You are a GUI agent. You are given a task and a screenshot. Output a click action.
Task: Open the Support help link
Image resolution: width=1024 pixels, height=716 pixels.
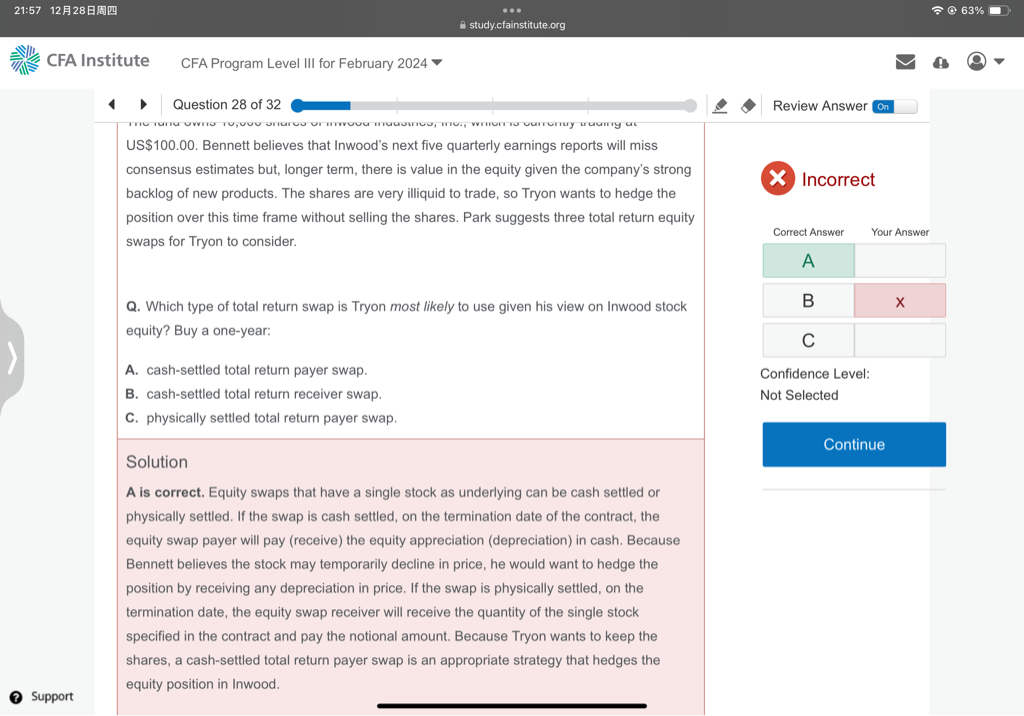tap(42, 697)
